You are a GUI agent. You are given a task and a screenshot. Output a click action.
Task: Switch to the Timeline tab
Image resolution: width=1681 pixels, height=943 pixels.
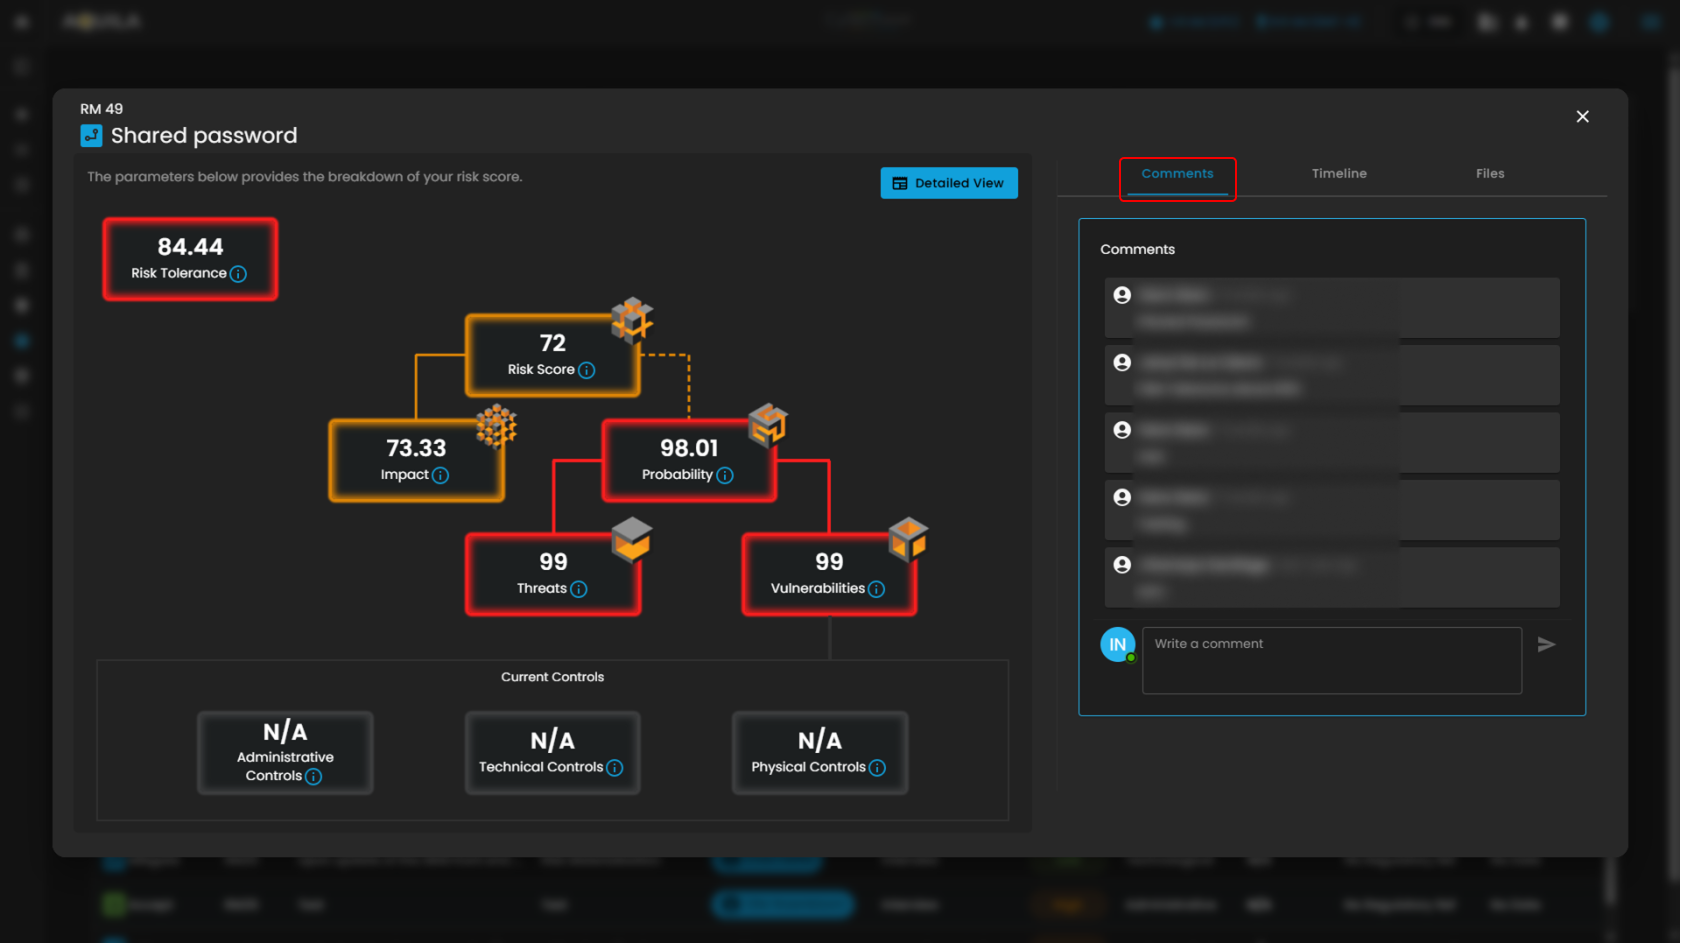[1339, 174]
